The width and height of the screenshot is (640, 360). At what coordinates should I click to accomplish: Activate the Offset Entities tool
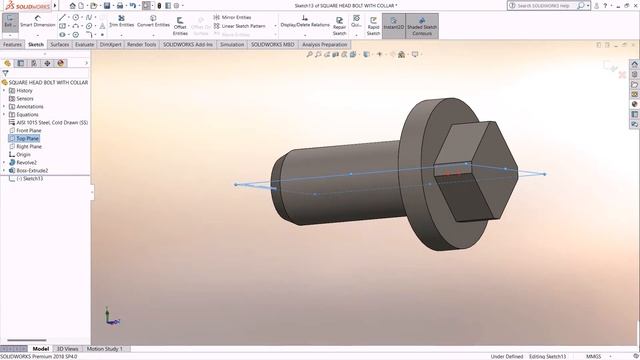180,26
